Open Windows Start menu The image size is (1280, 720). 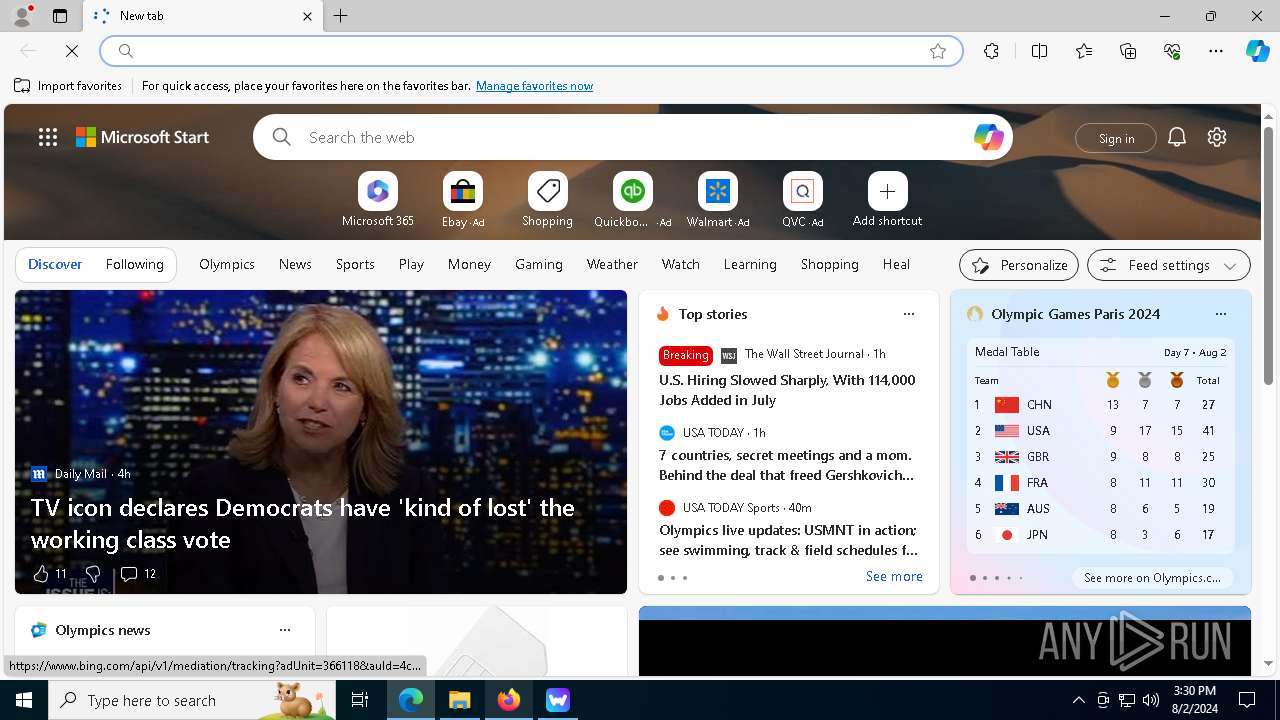(x=24, y=700)
